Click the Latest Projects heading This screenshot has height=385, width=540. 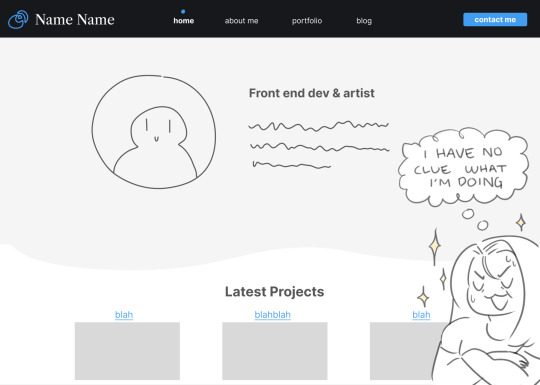pyautogui.click(x=274, y=292)
